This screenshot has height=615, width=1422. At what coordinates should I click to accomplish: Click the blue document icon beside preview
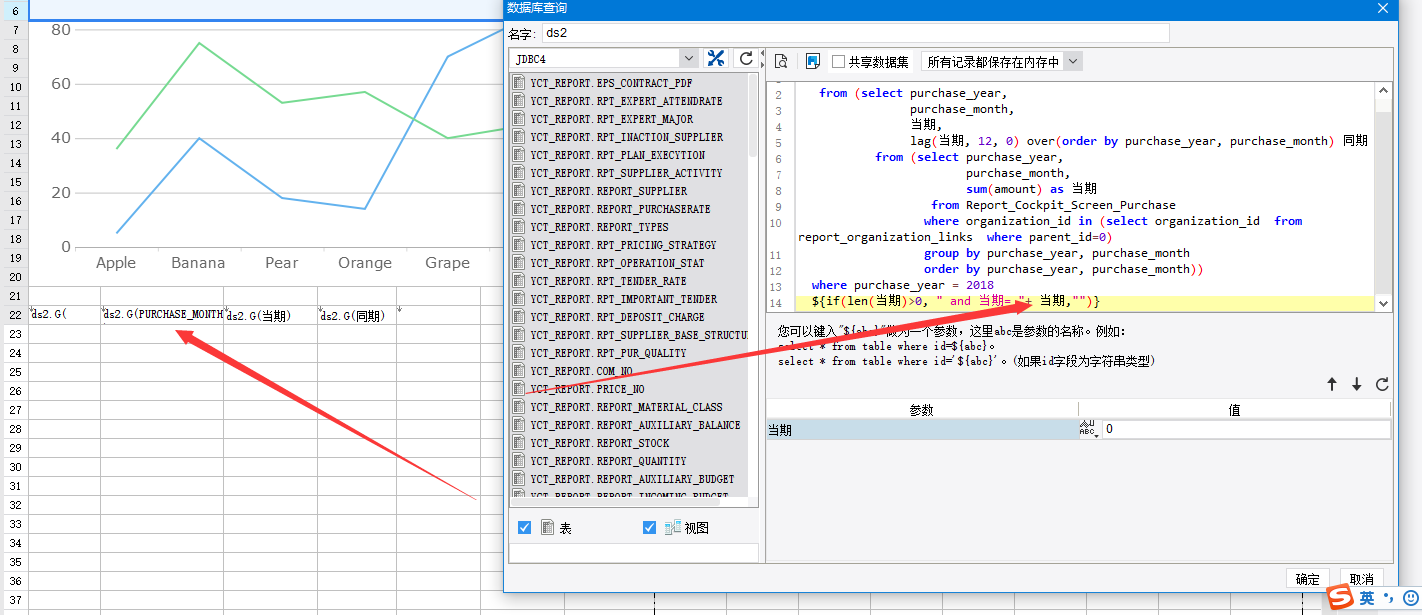pyautogui.click(x=813, y=62)
